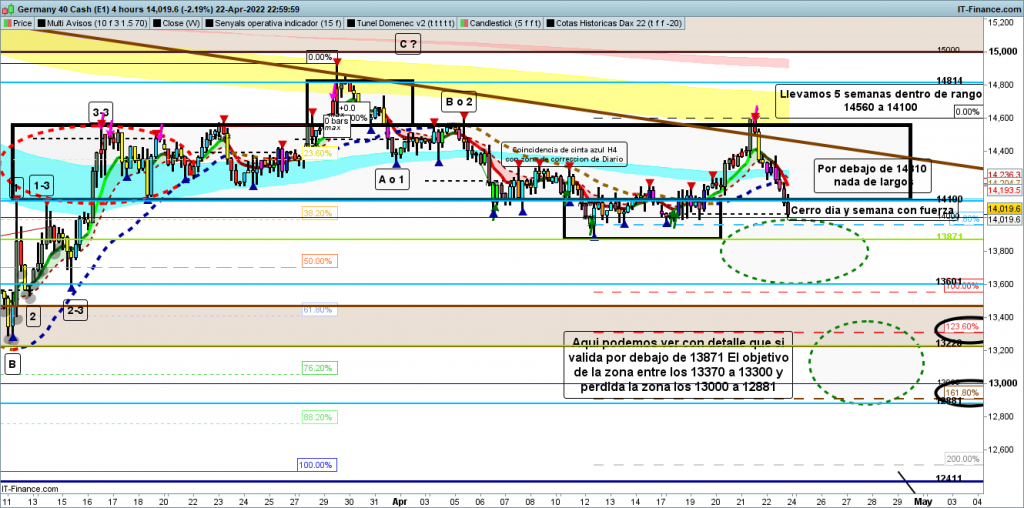Select the 'Por debajo de 14410' text box

pyautogui.click(x=862, y=175)
